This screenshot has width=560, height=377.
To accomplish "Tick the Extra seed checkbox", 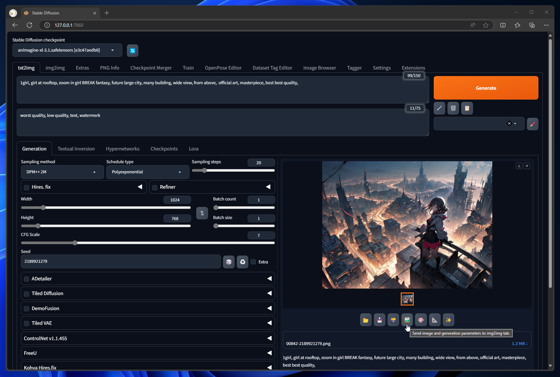I will pyautogui.click(x=253, y=262).
